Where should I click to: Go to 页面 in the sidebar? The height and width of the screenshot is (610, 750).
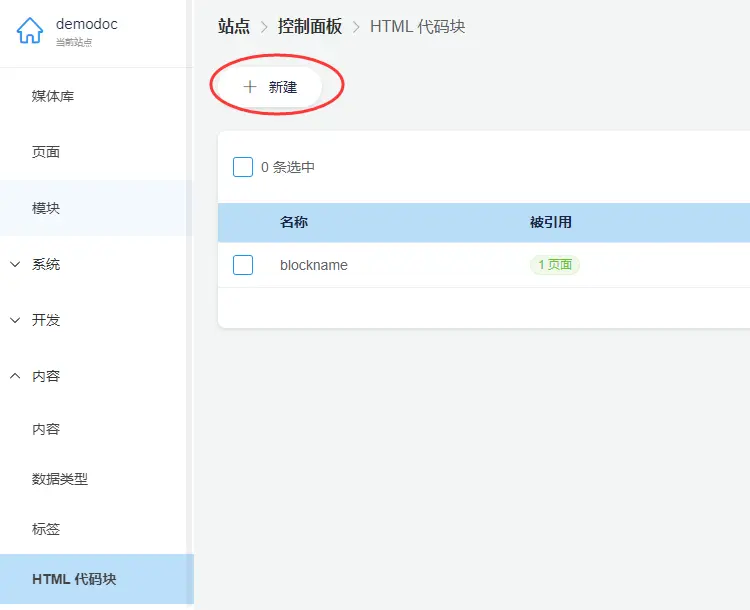[46, 152]
